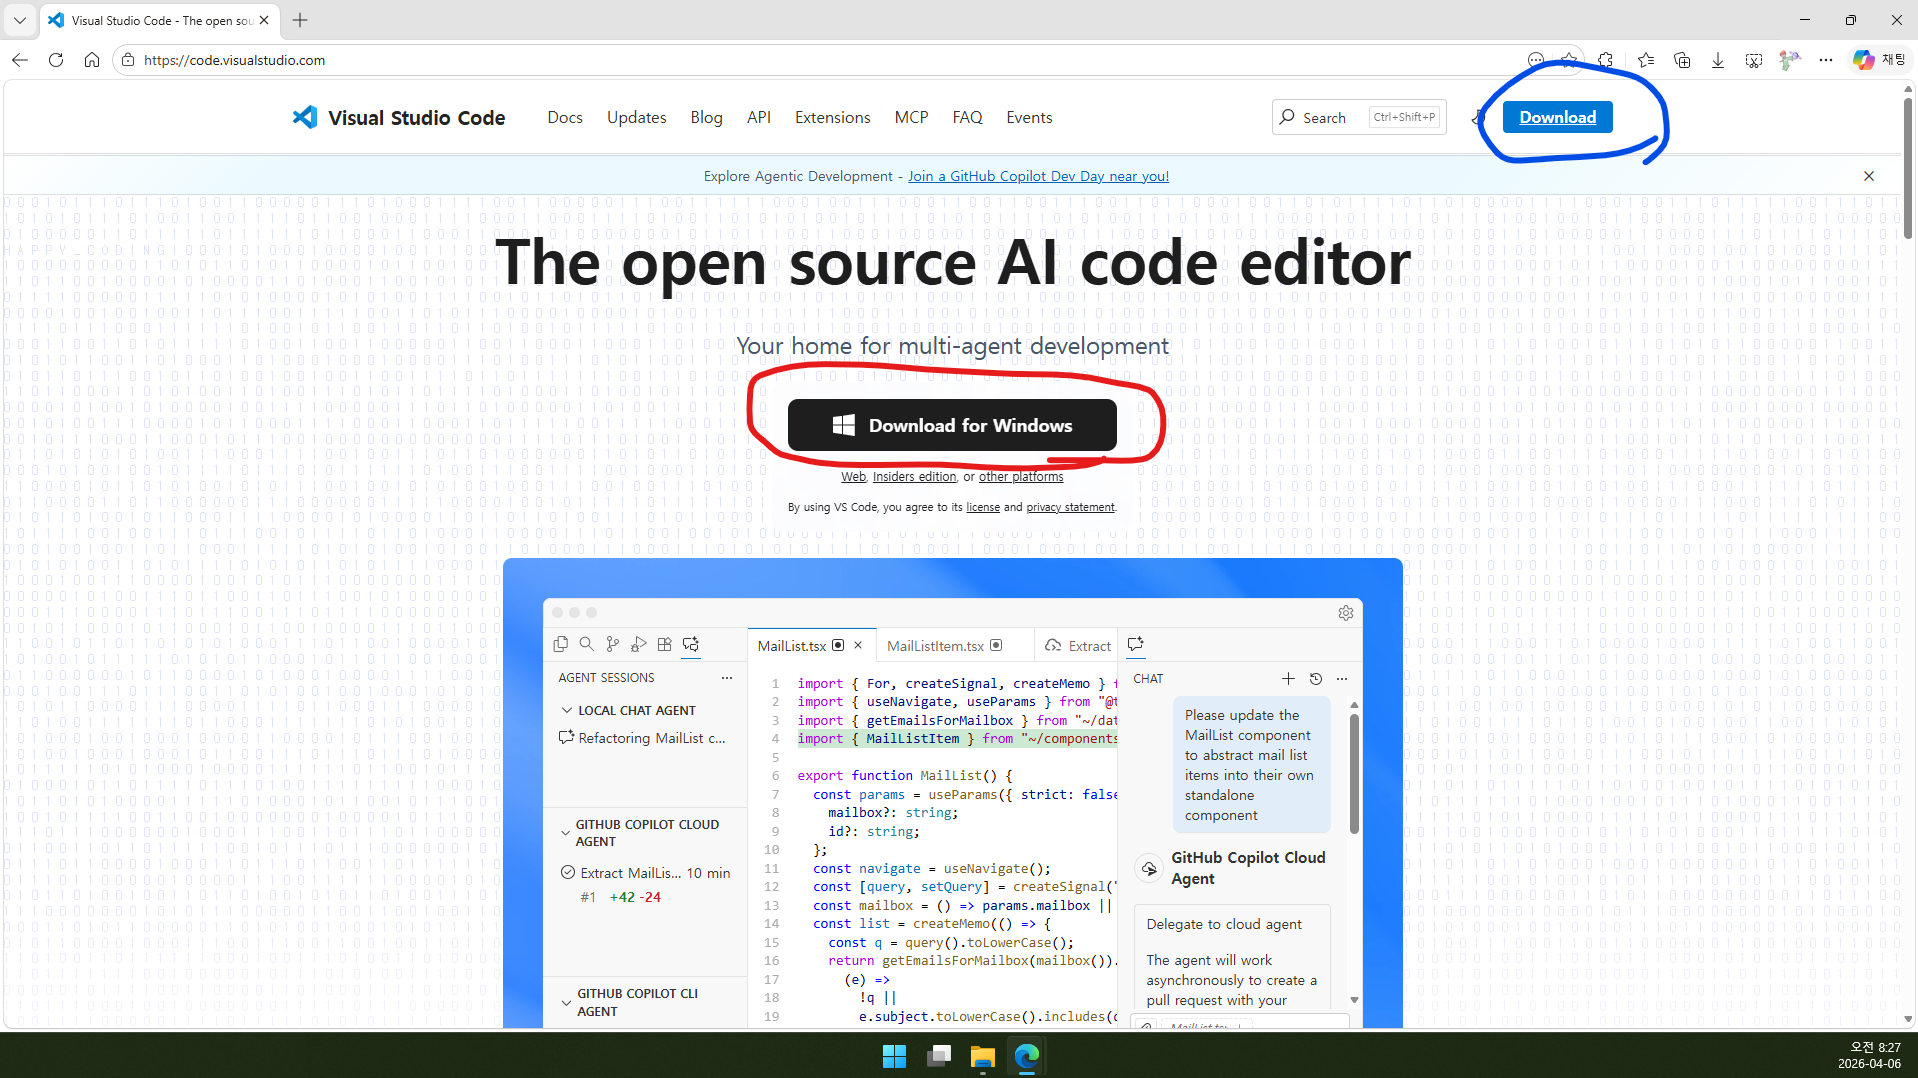View site information lock icon

coord(128,60)
